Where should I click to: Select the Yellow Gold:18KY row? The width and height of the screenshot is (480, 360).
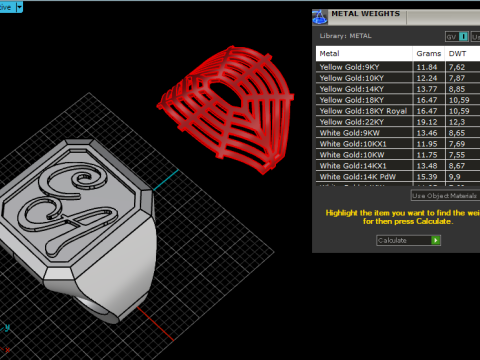click(398, 100)
